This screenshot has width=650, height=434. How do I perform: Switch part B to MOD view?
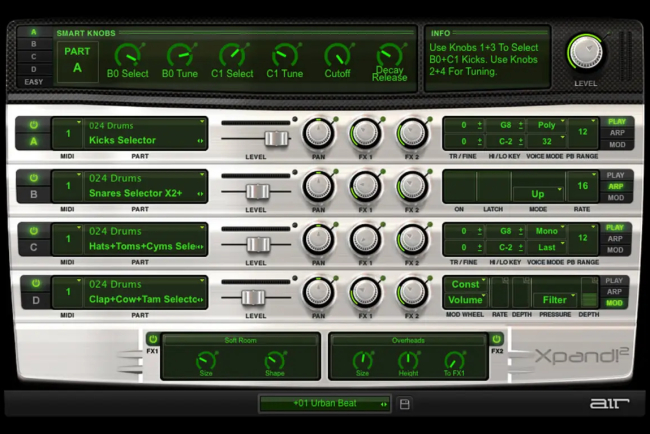coord(616,198)
